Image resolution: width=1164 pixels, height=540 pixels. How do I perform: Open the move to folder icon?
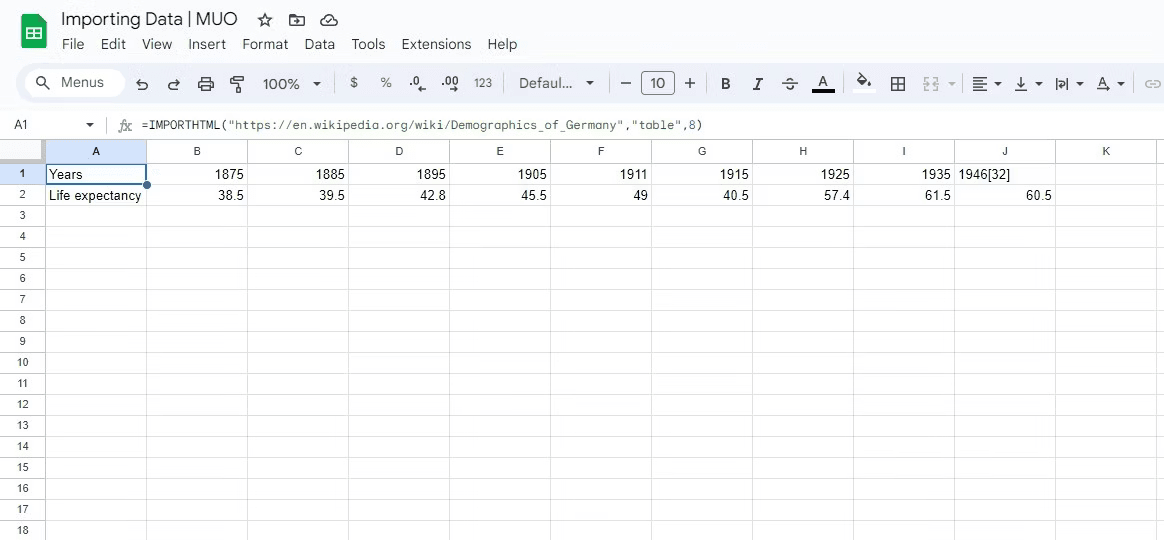(296, 20)
